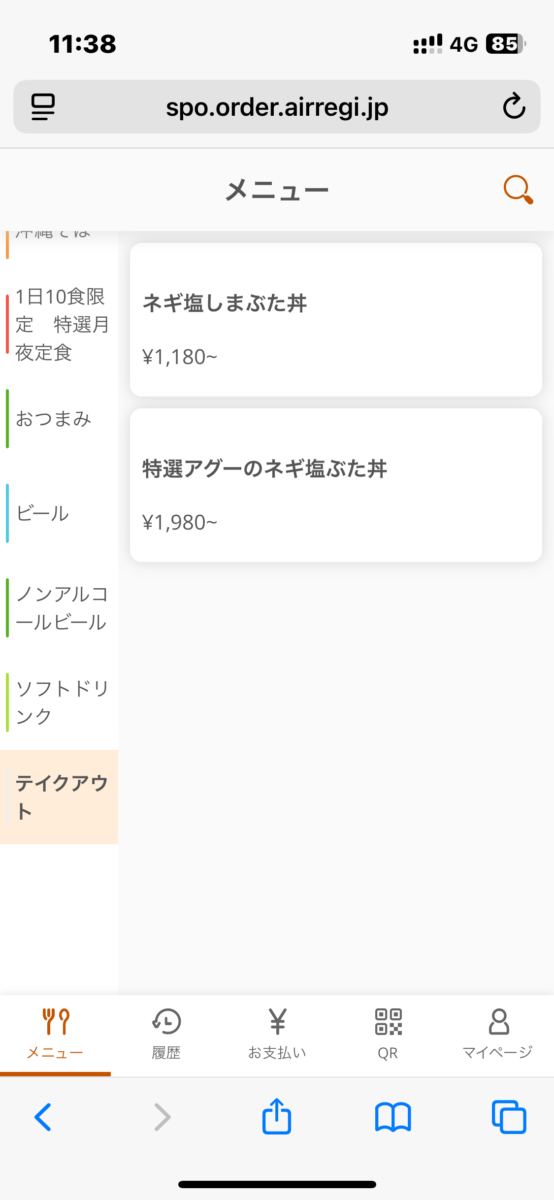
Task: Tap the Safari share icon
Action: coord(277,1116)
